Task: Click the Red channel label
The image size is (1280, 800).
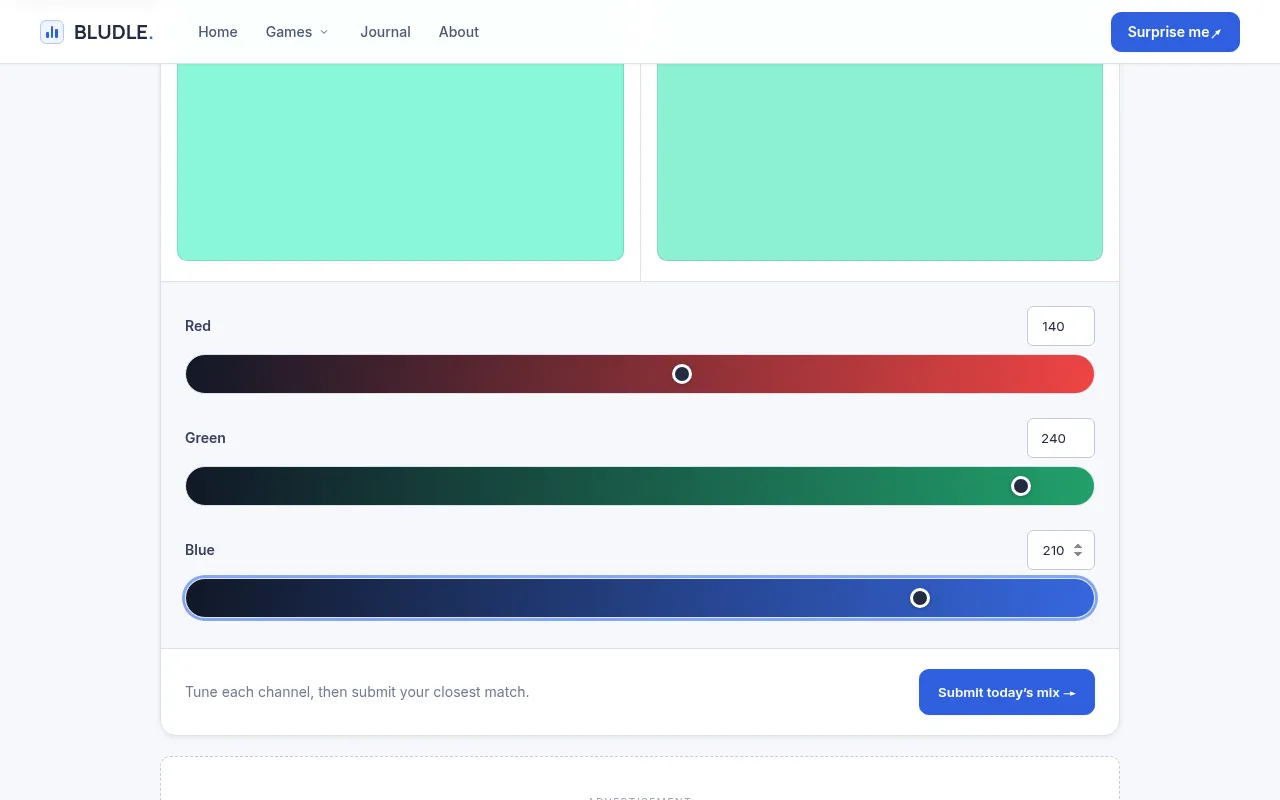Action: [198, 326]
